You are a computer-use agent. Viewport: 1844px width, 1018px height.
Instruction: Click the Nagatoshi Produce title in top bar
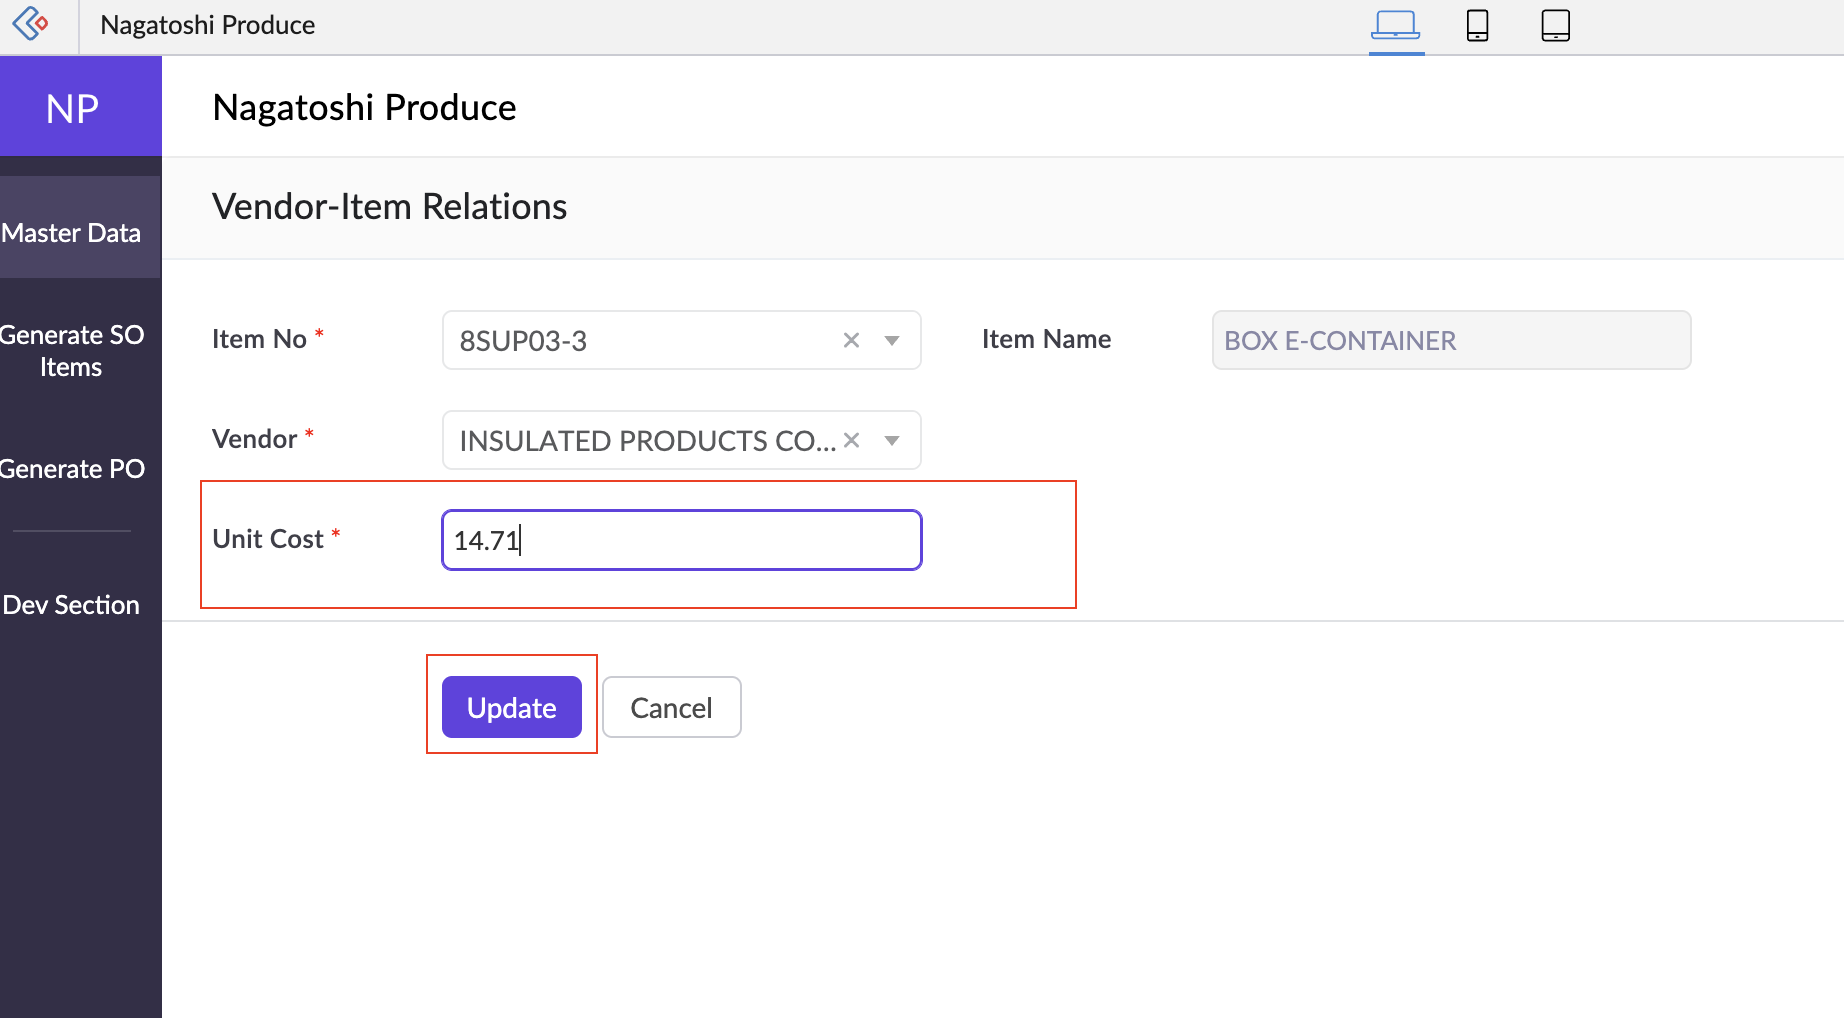pyautogui.click(x=208, y=25)
